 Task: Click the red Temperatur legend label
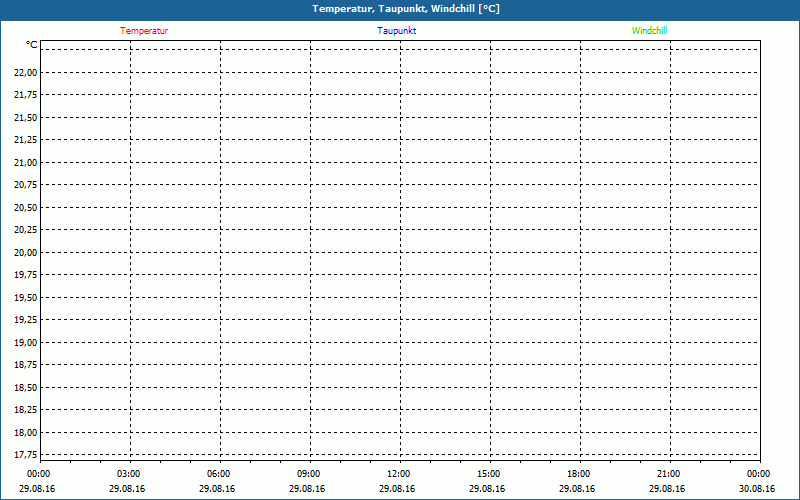click(x=144, y=31)
